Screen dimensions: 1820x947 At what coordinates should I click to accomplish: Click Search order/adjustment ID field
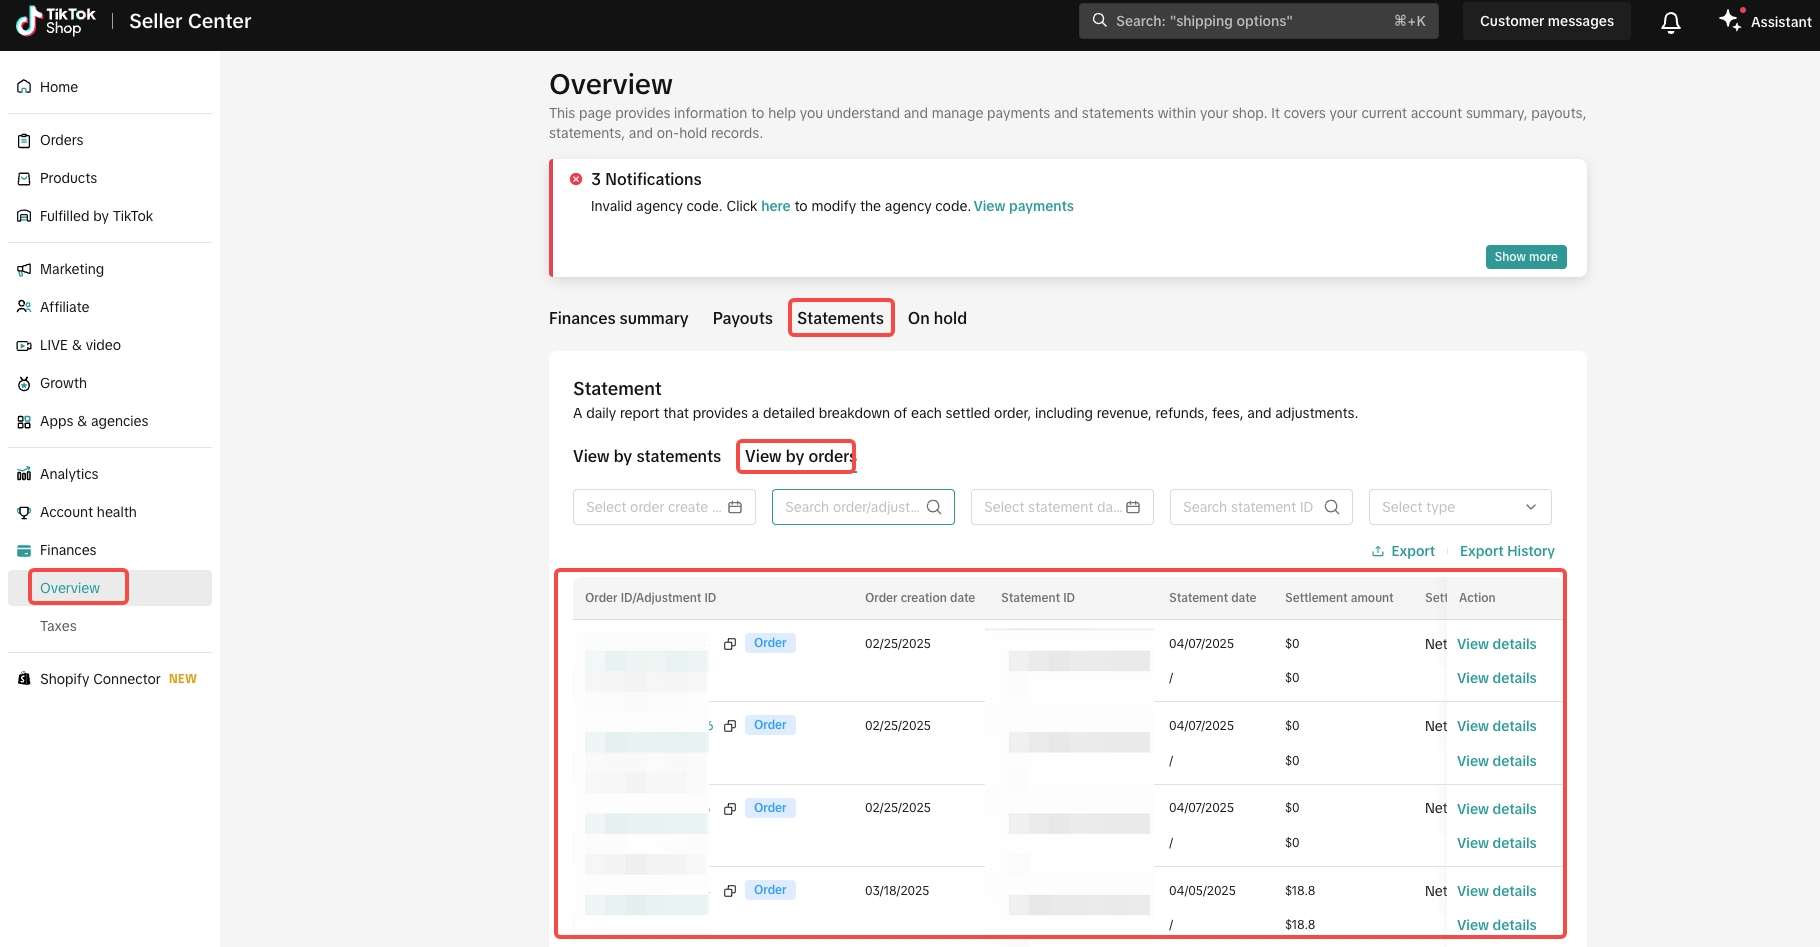863,507
